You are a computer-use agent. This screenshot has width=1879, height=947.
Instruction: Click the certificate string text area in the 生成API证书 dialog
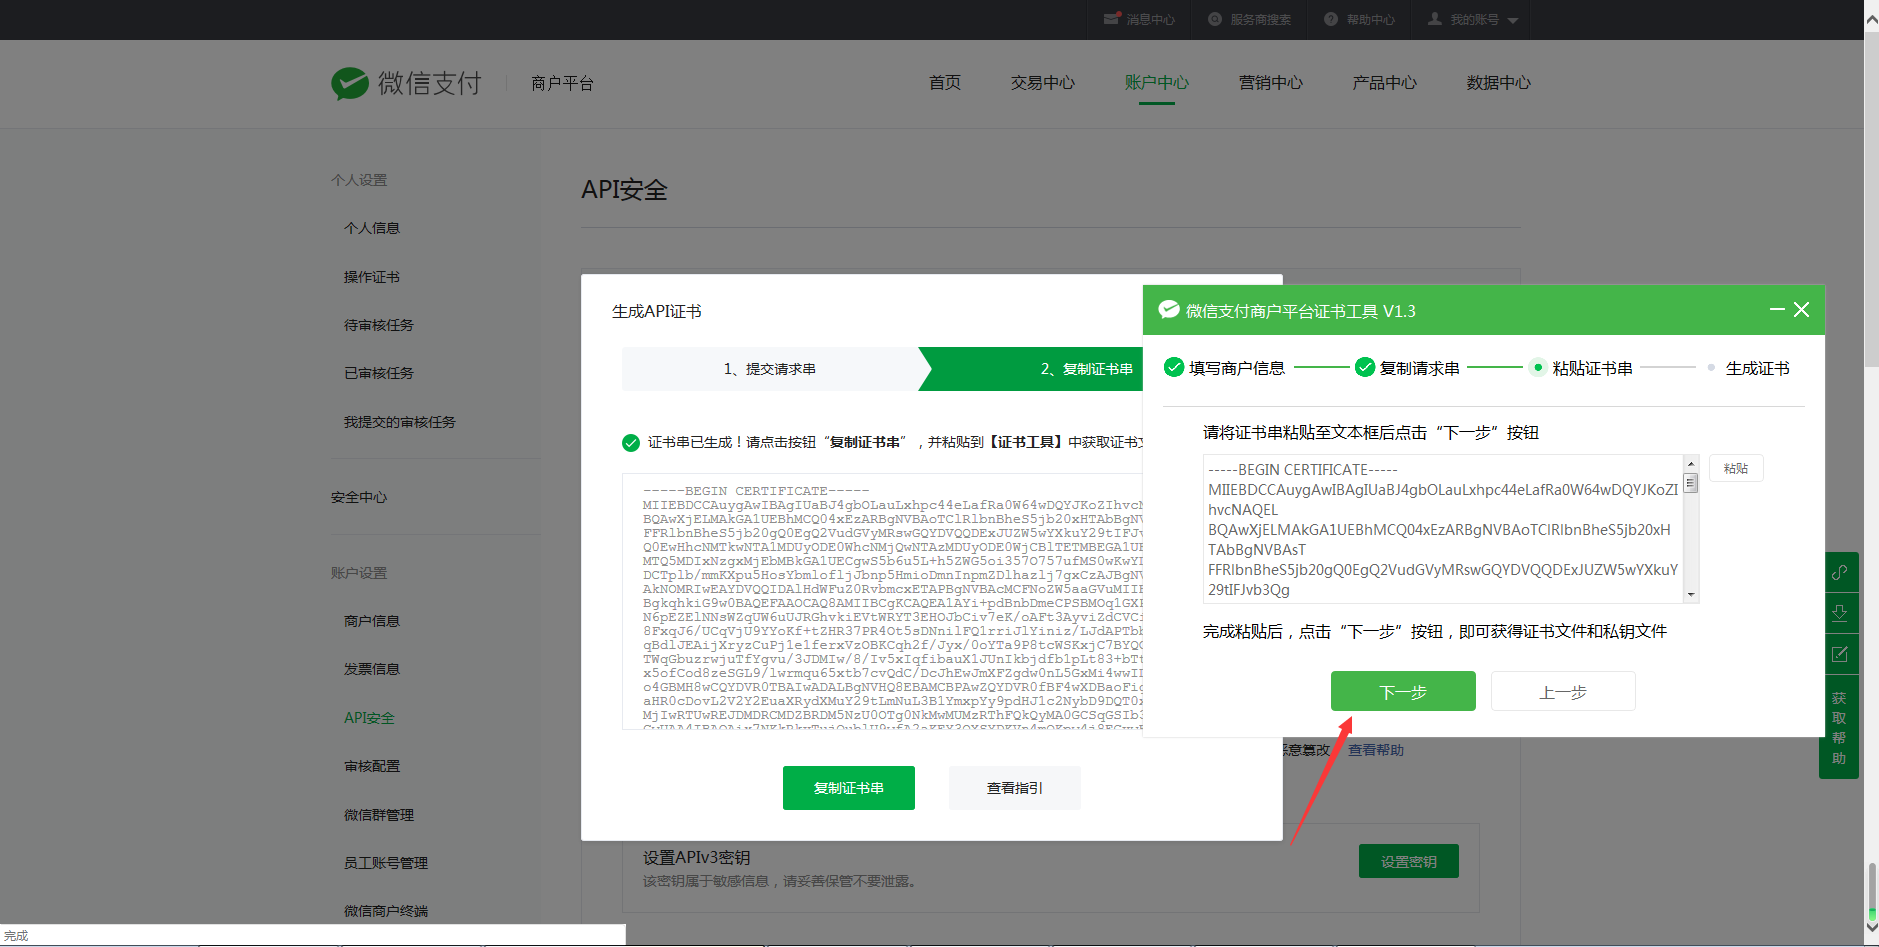click(x=883, y=602)
